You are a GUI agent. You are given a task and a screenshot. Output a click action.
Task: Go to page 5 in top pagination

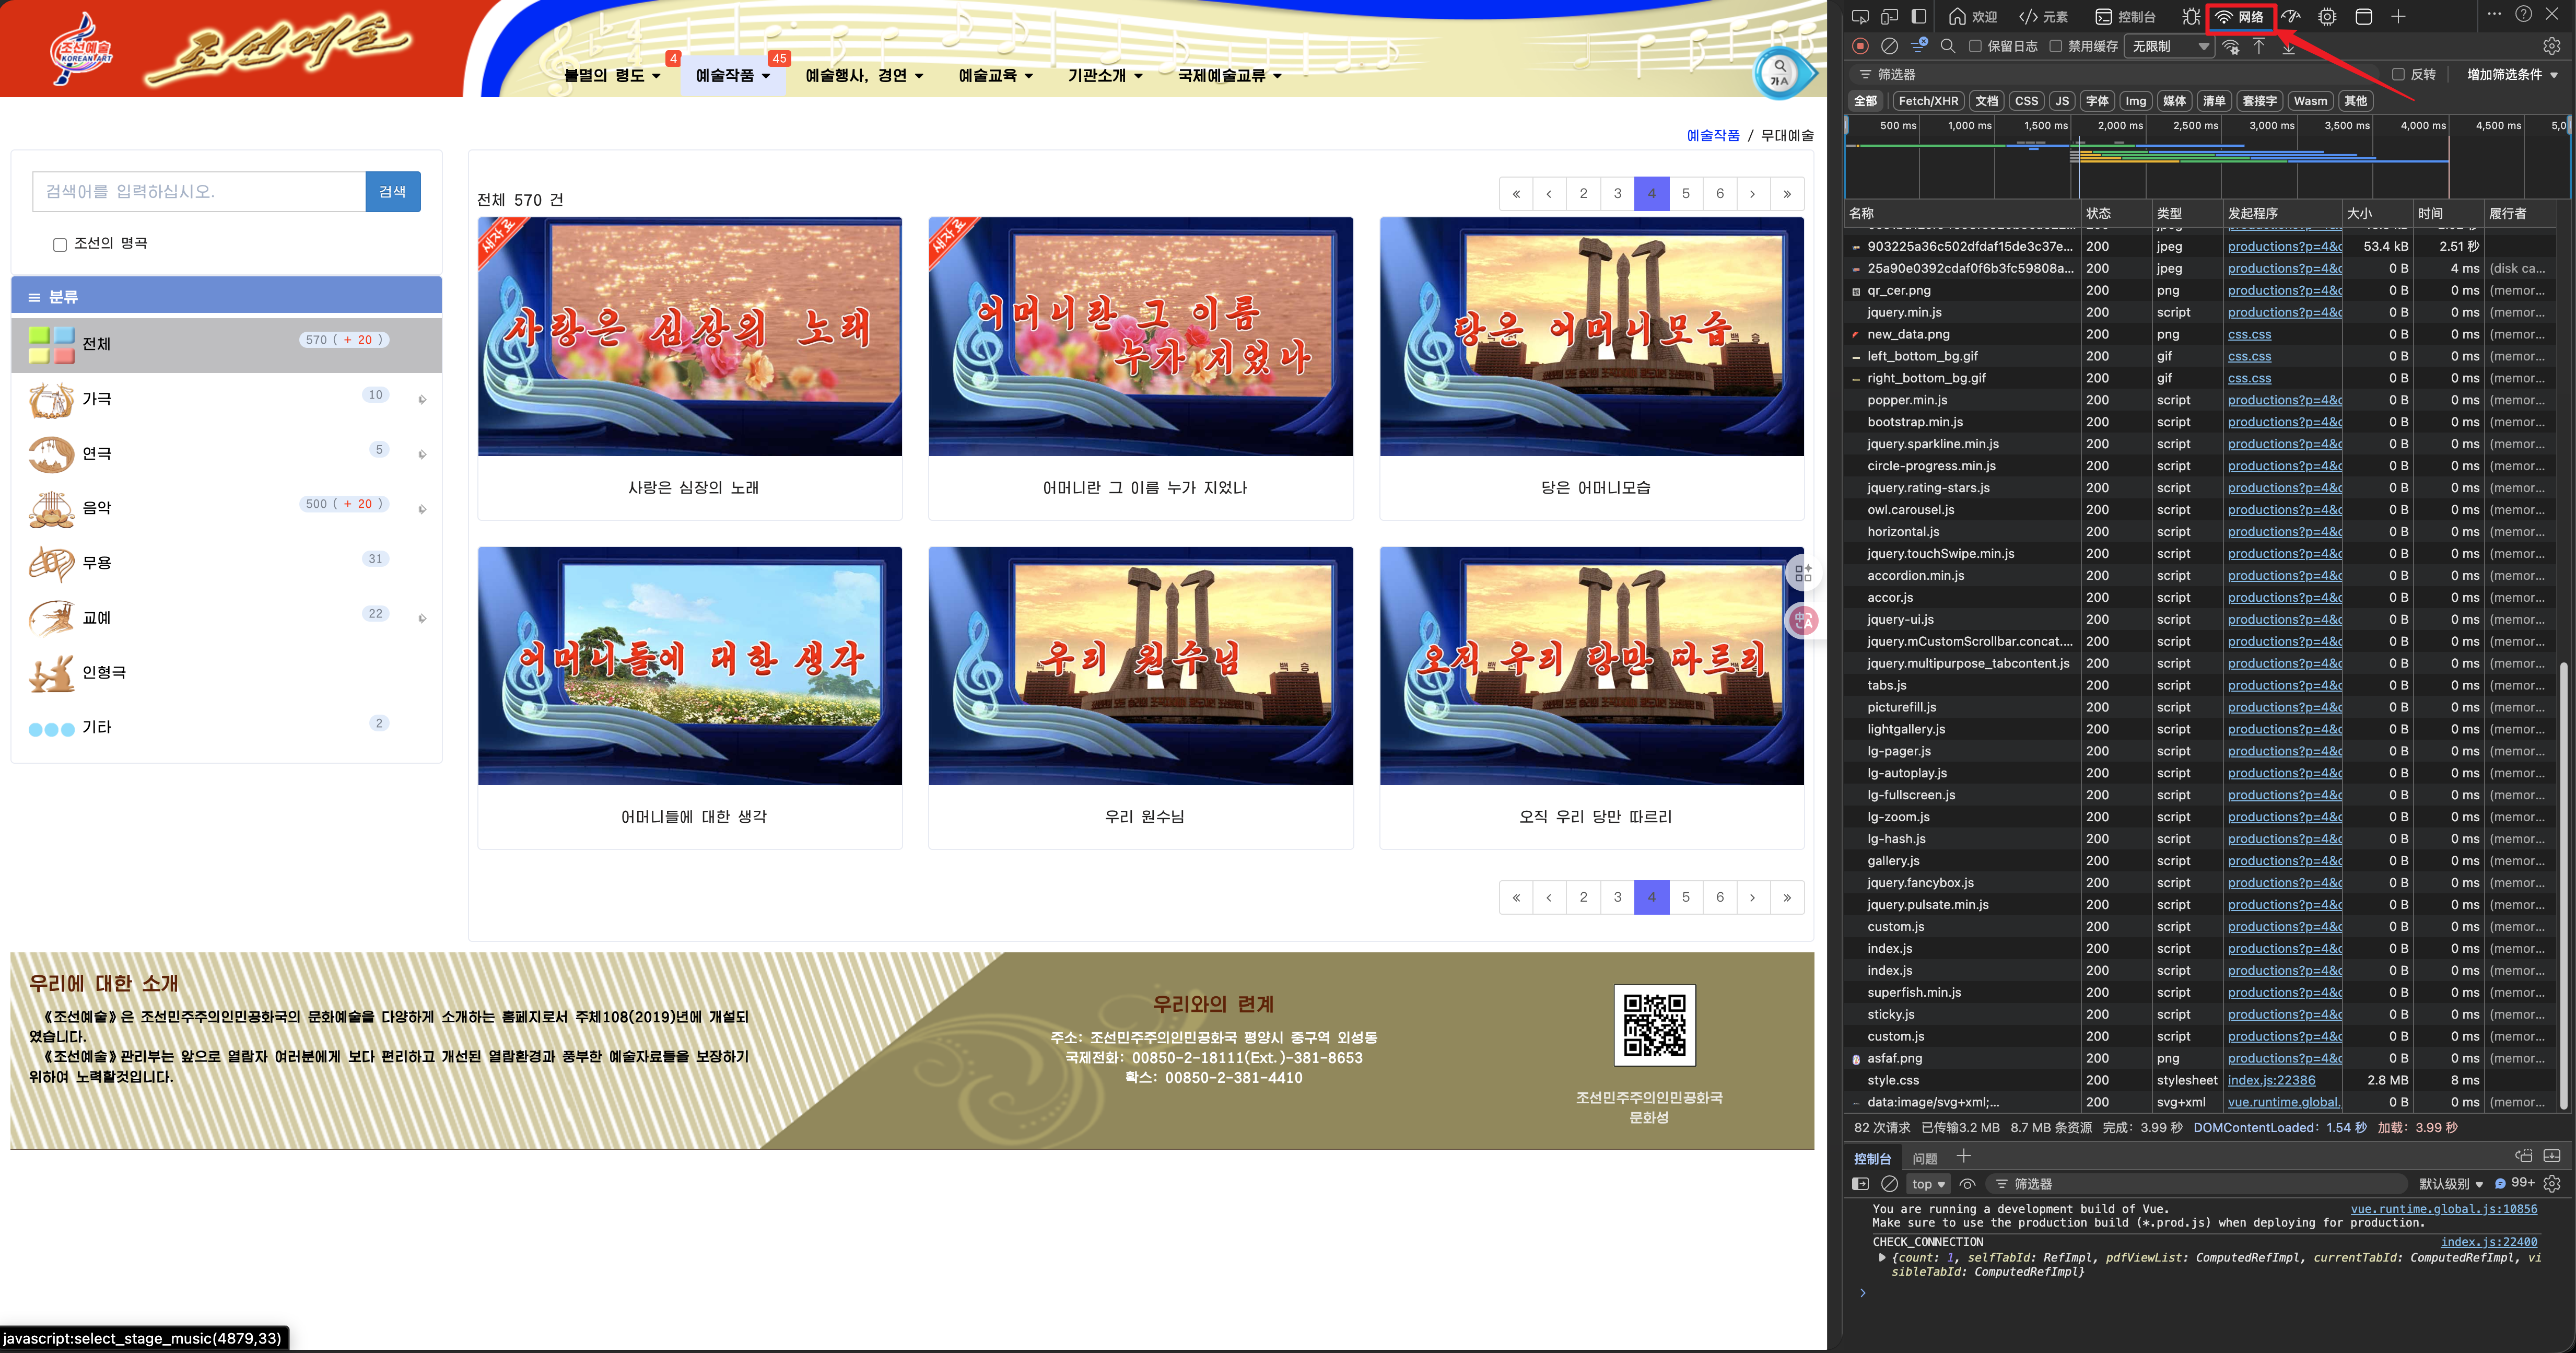pos(1686,194)
